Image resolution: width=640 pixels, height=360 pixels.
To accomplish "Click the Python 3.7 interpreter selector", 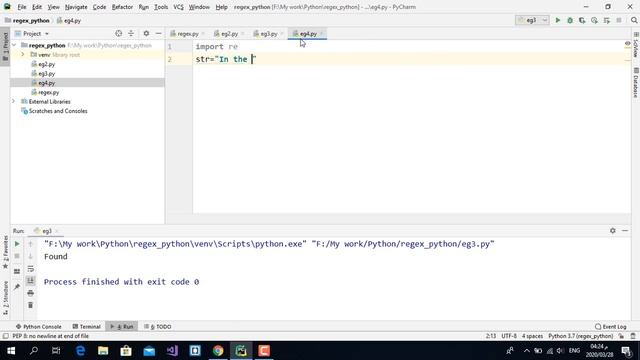I will tap(580, 336).
